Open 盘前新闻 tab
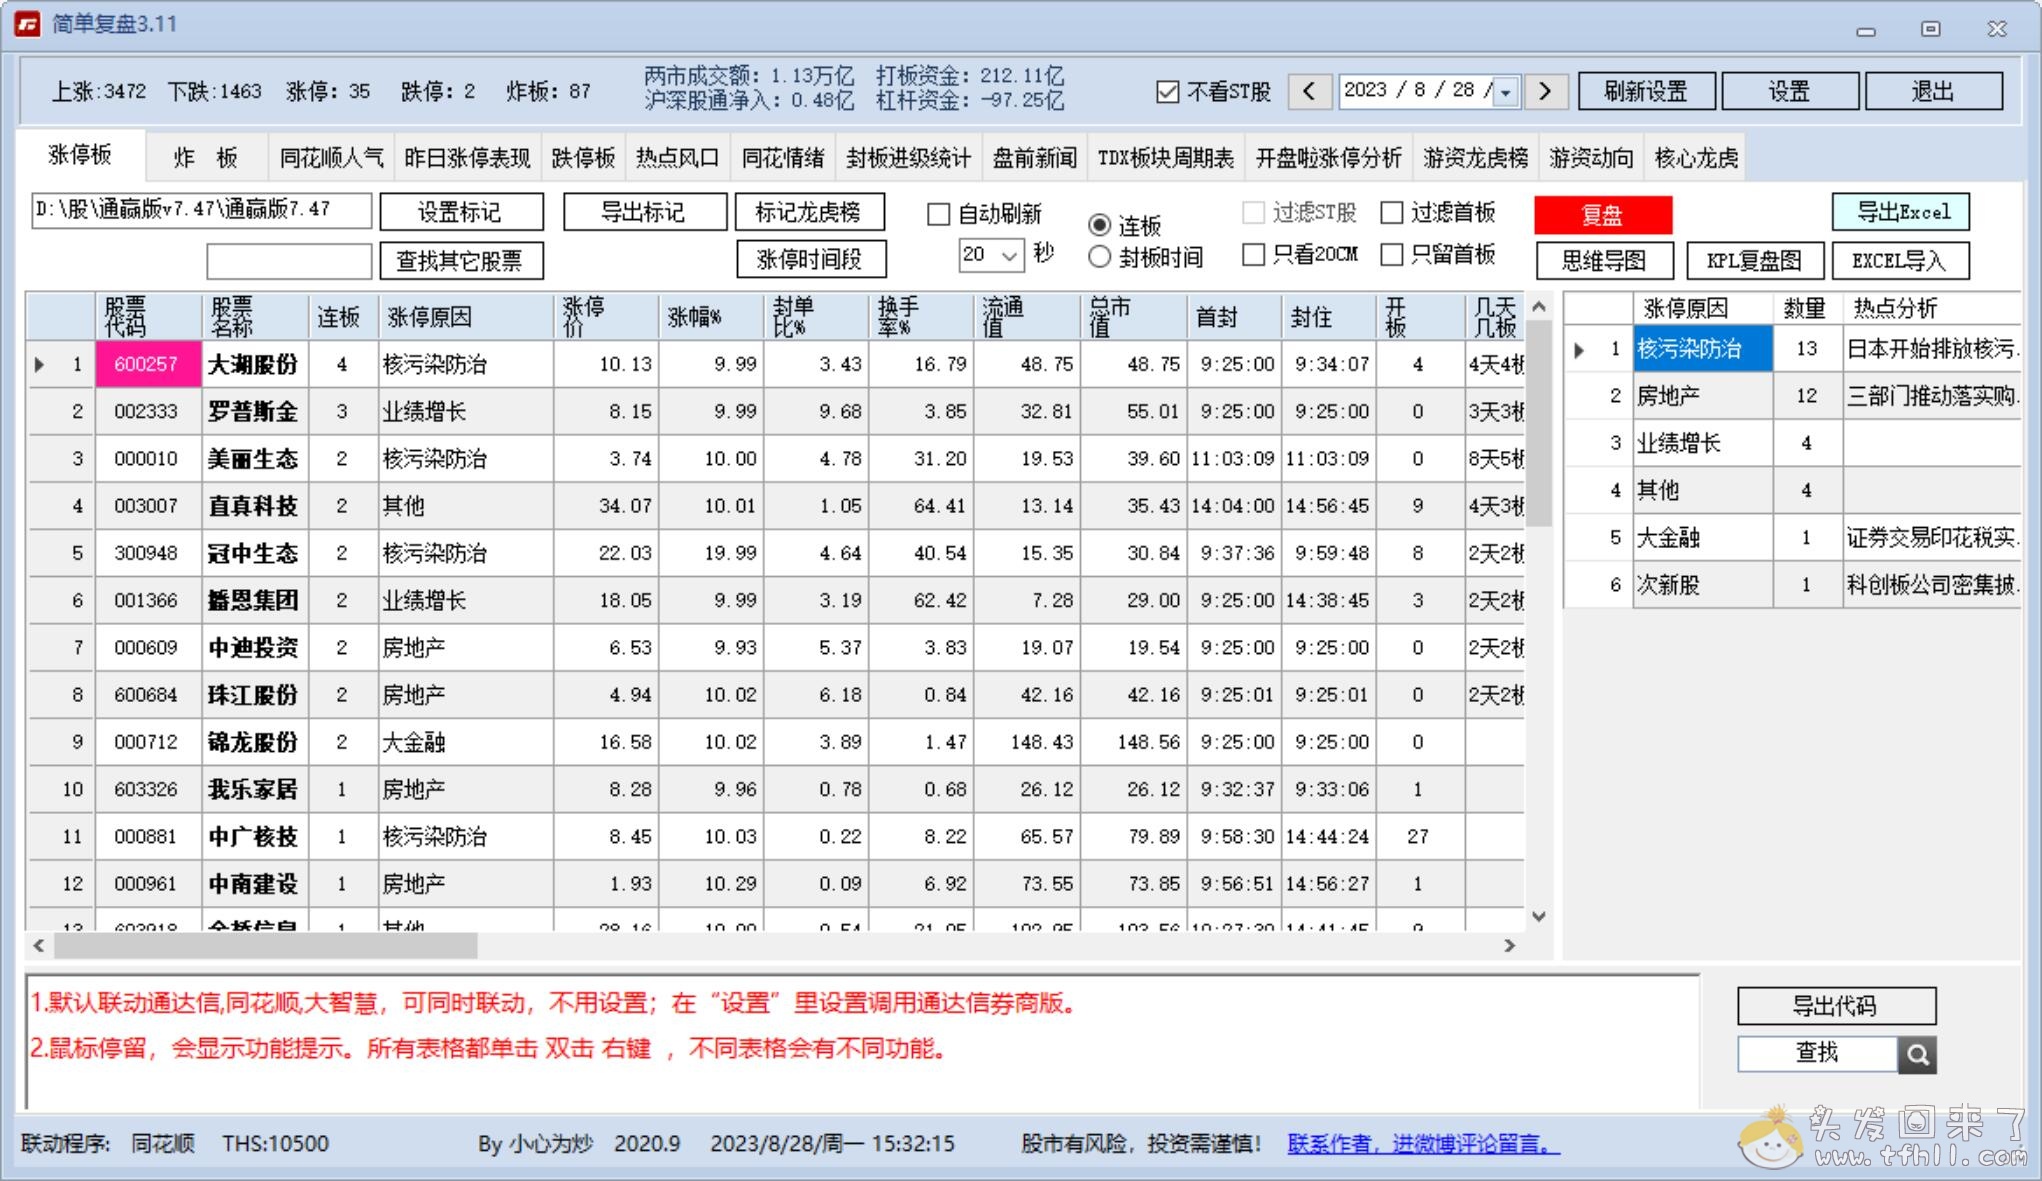Image resolution: width=2042 pixels, height=1181 pixels. pos(1034,158)
